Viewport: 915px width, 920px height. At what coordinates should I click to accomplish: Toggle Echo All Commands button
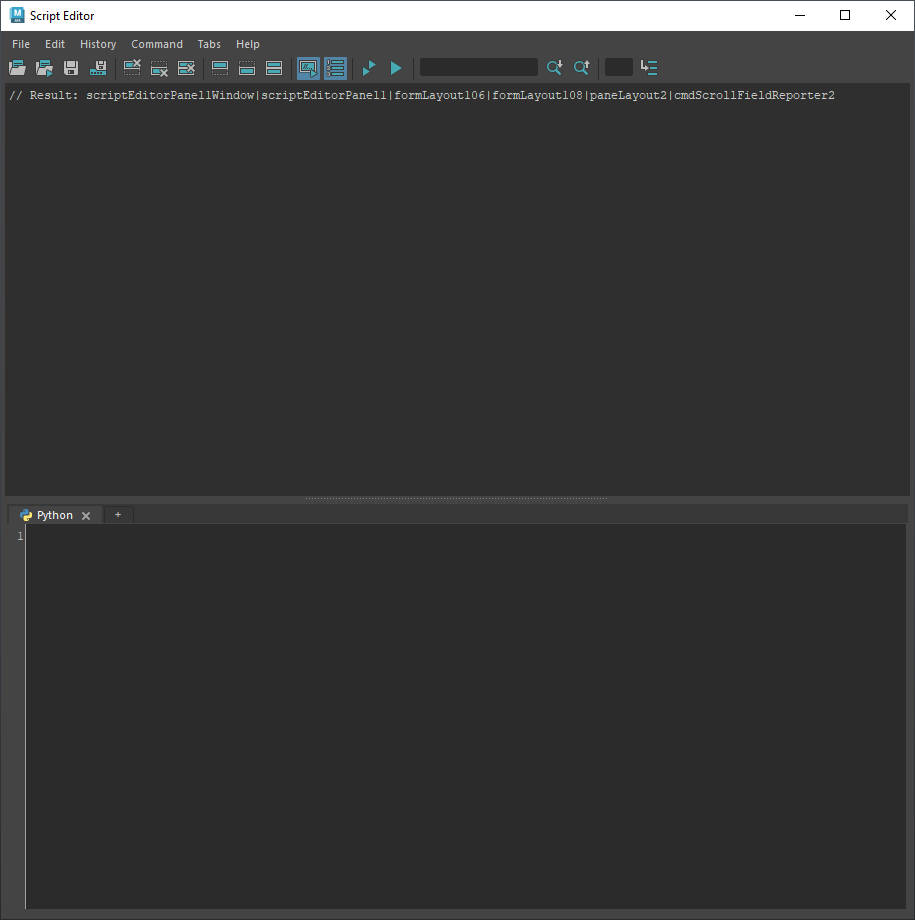click(x=308, y=68)
